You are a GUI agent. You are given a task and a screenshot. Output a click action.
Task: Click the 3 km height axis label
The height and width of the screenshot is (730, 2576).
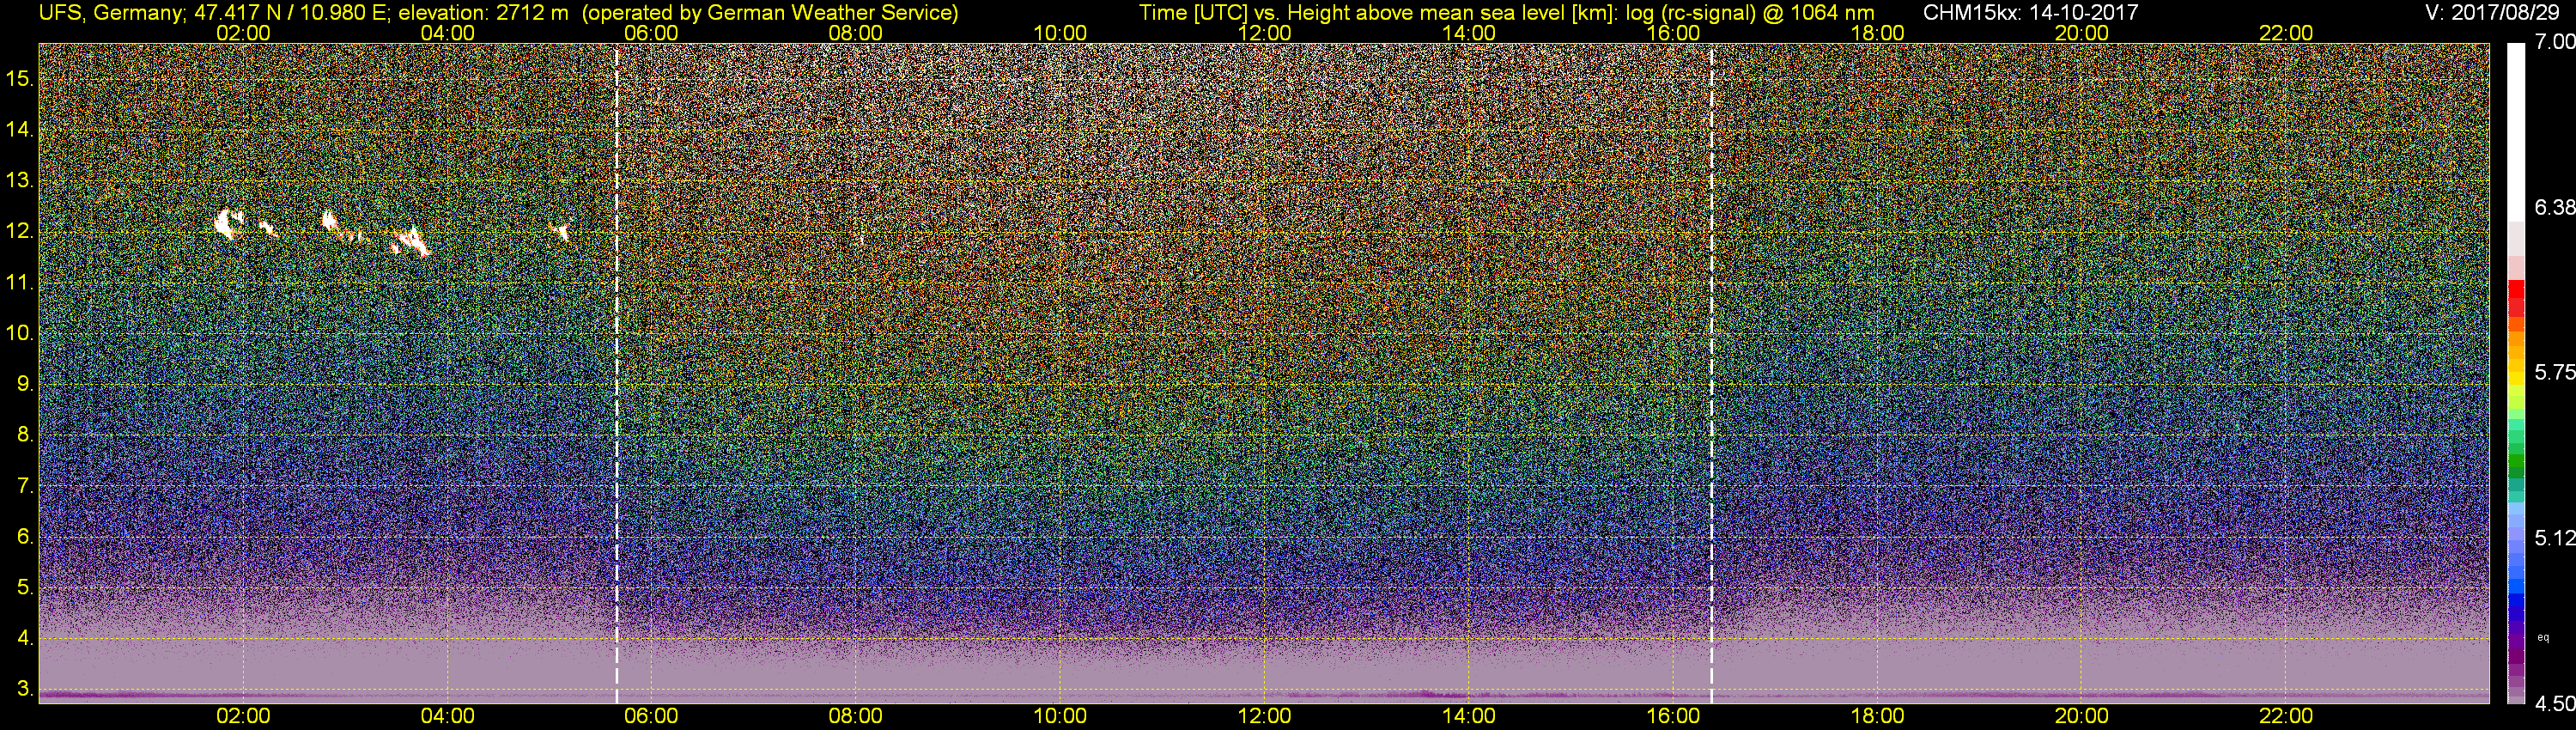click(25, 689)
